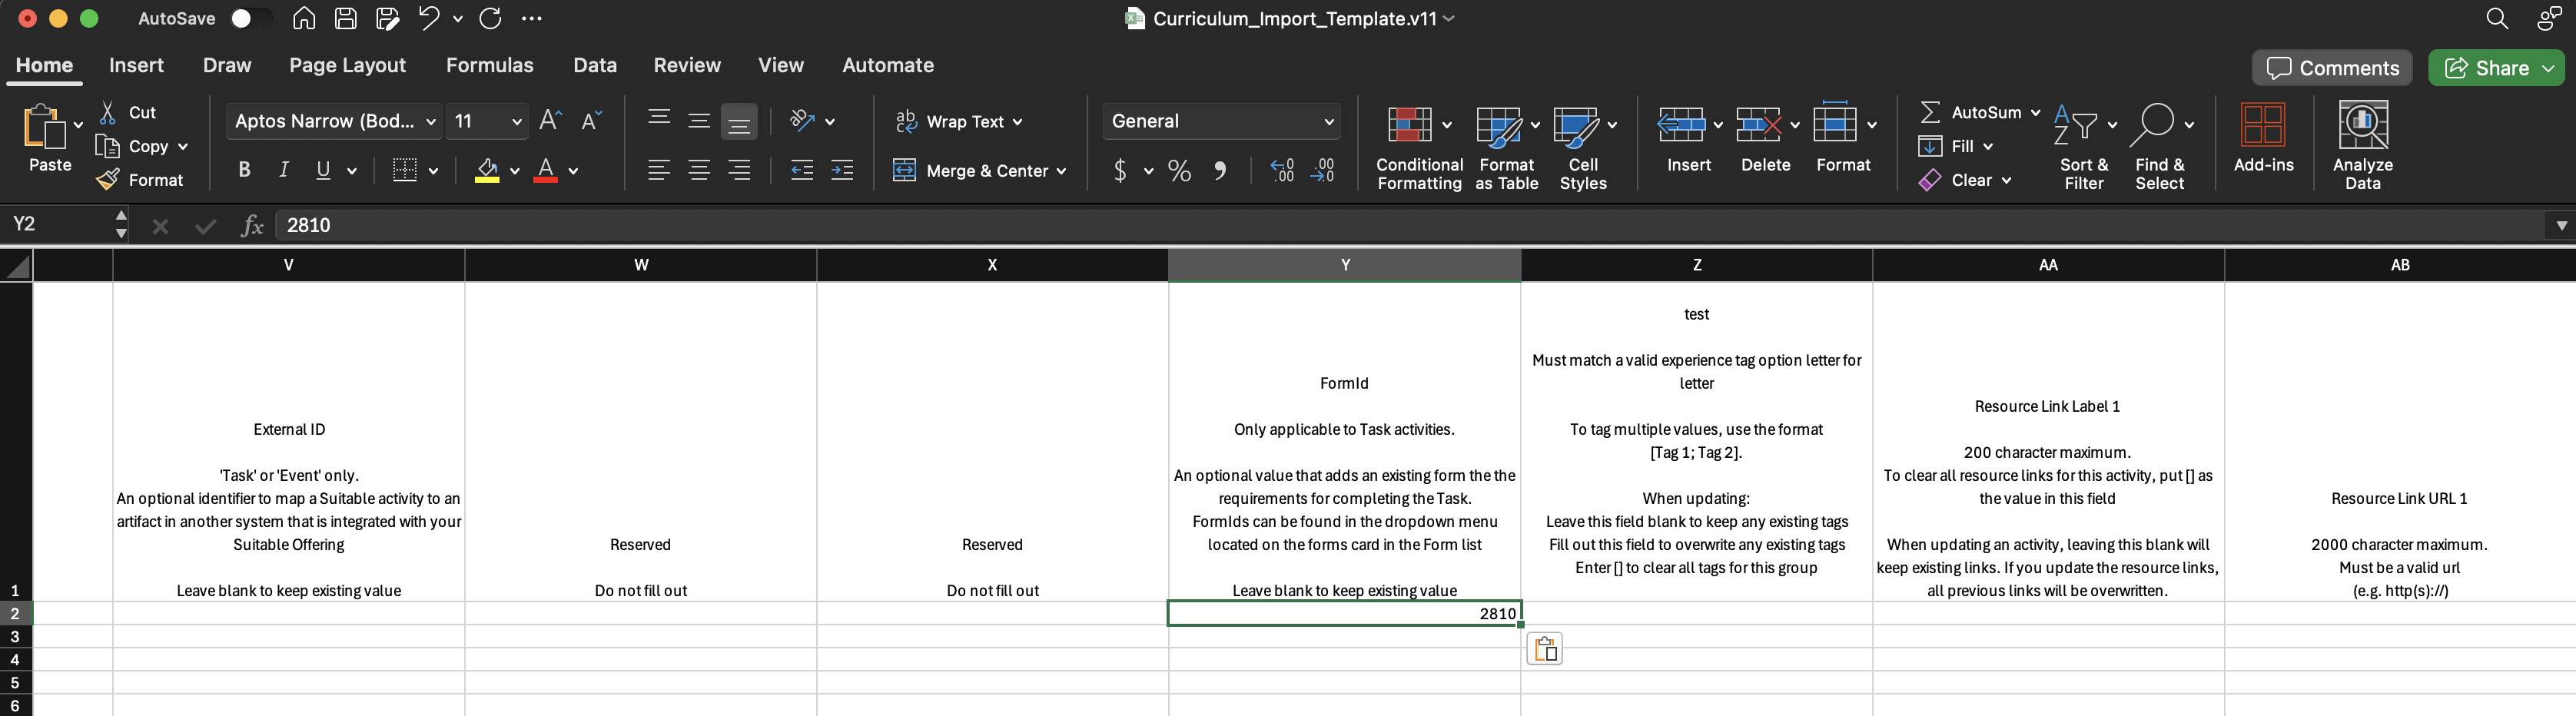Decrease decimal places
2576x716 pixels.
tap(1322, 171)
